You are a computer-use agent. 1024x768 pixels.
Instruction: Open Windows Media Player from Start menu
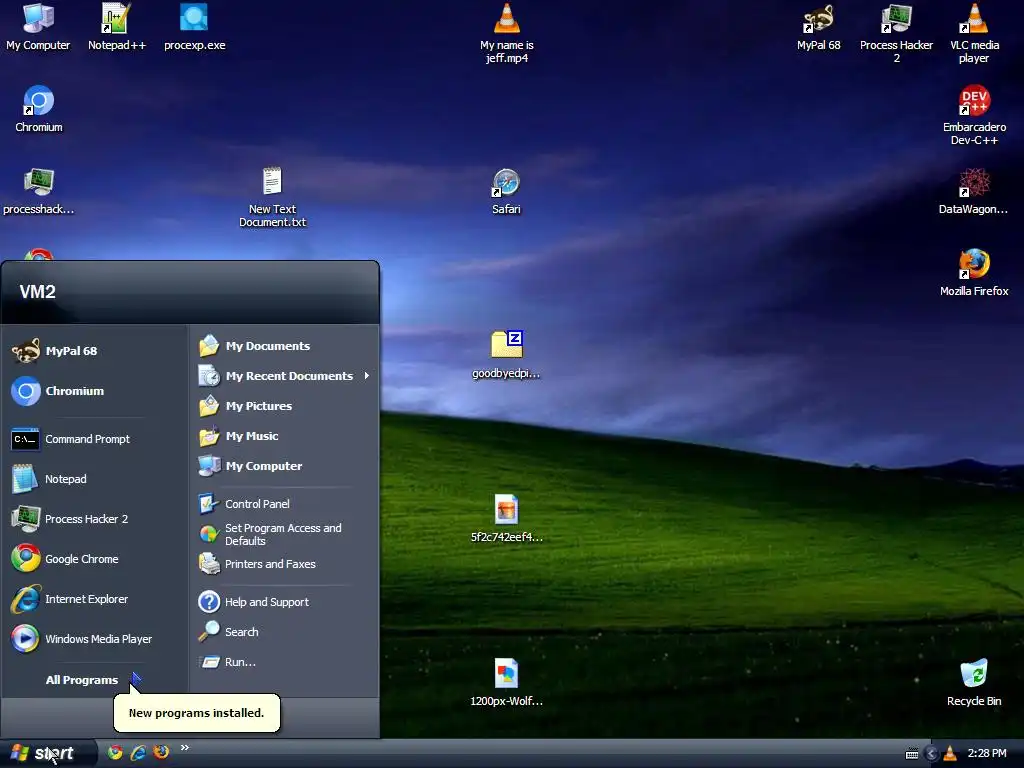tap(94, 639)
